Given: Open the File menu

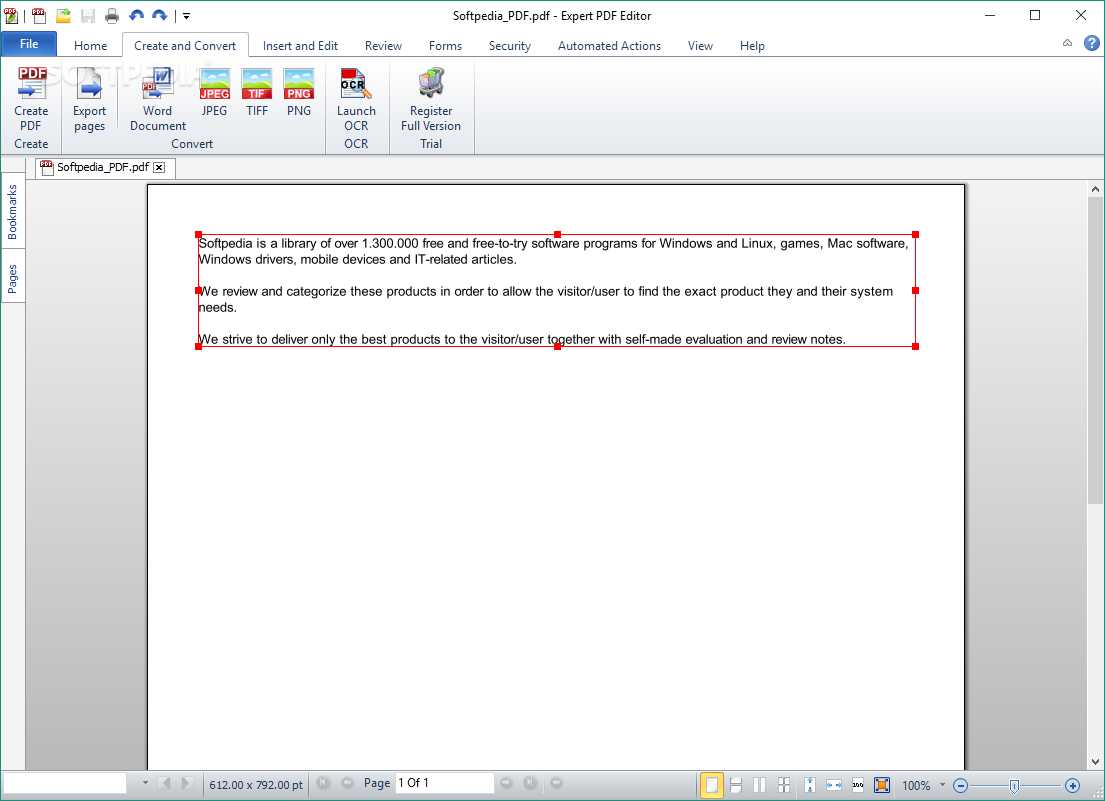Looking at the screenshot, I should tap(29, 44).
